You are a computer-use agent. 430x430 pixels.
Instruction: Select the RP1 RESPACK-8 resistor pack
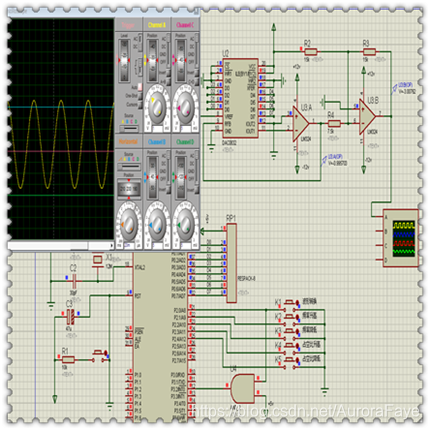tap(232, 263)
